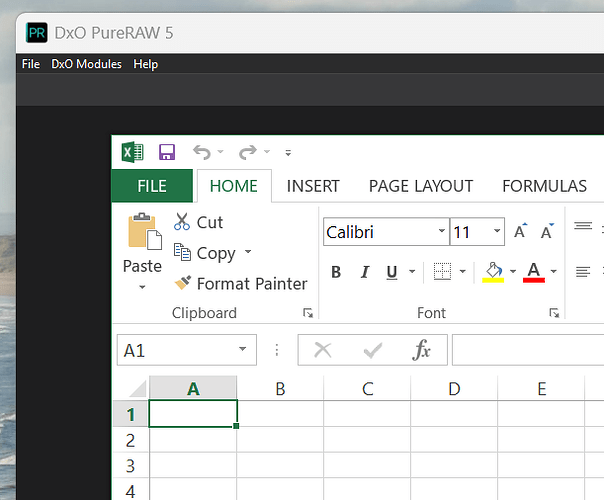Expand the undo history dropdown arrow
Viewport: 604px width, 500px height.
click(220, 152)
